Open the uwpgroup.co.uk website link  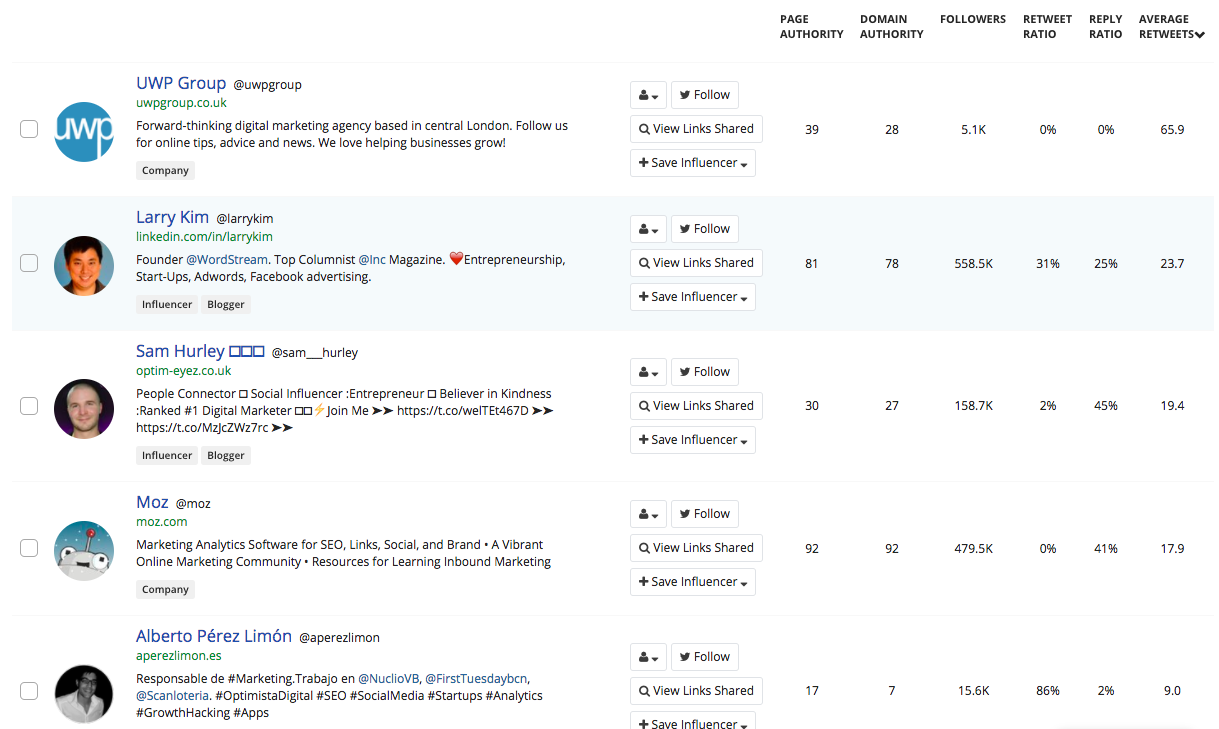click(x=181, y=103)
